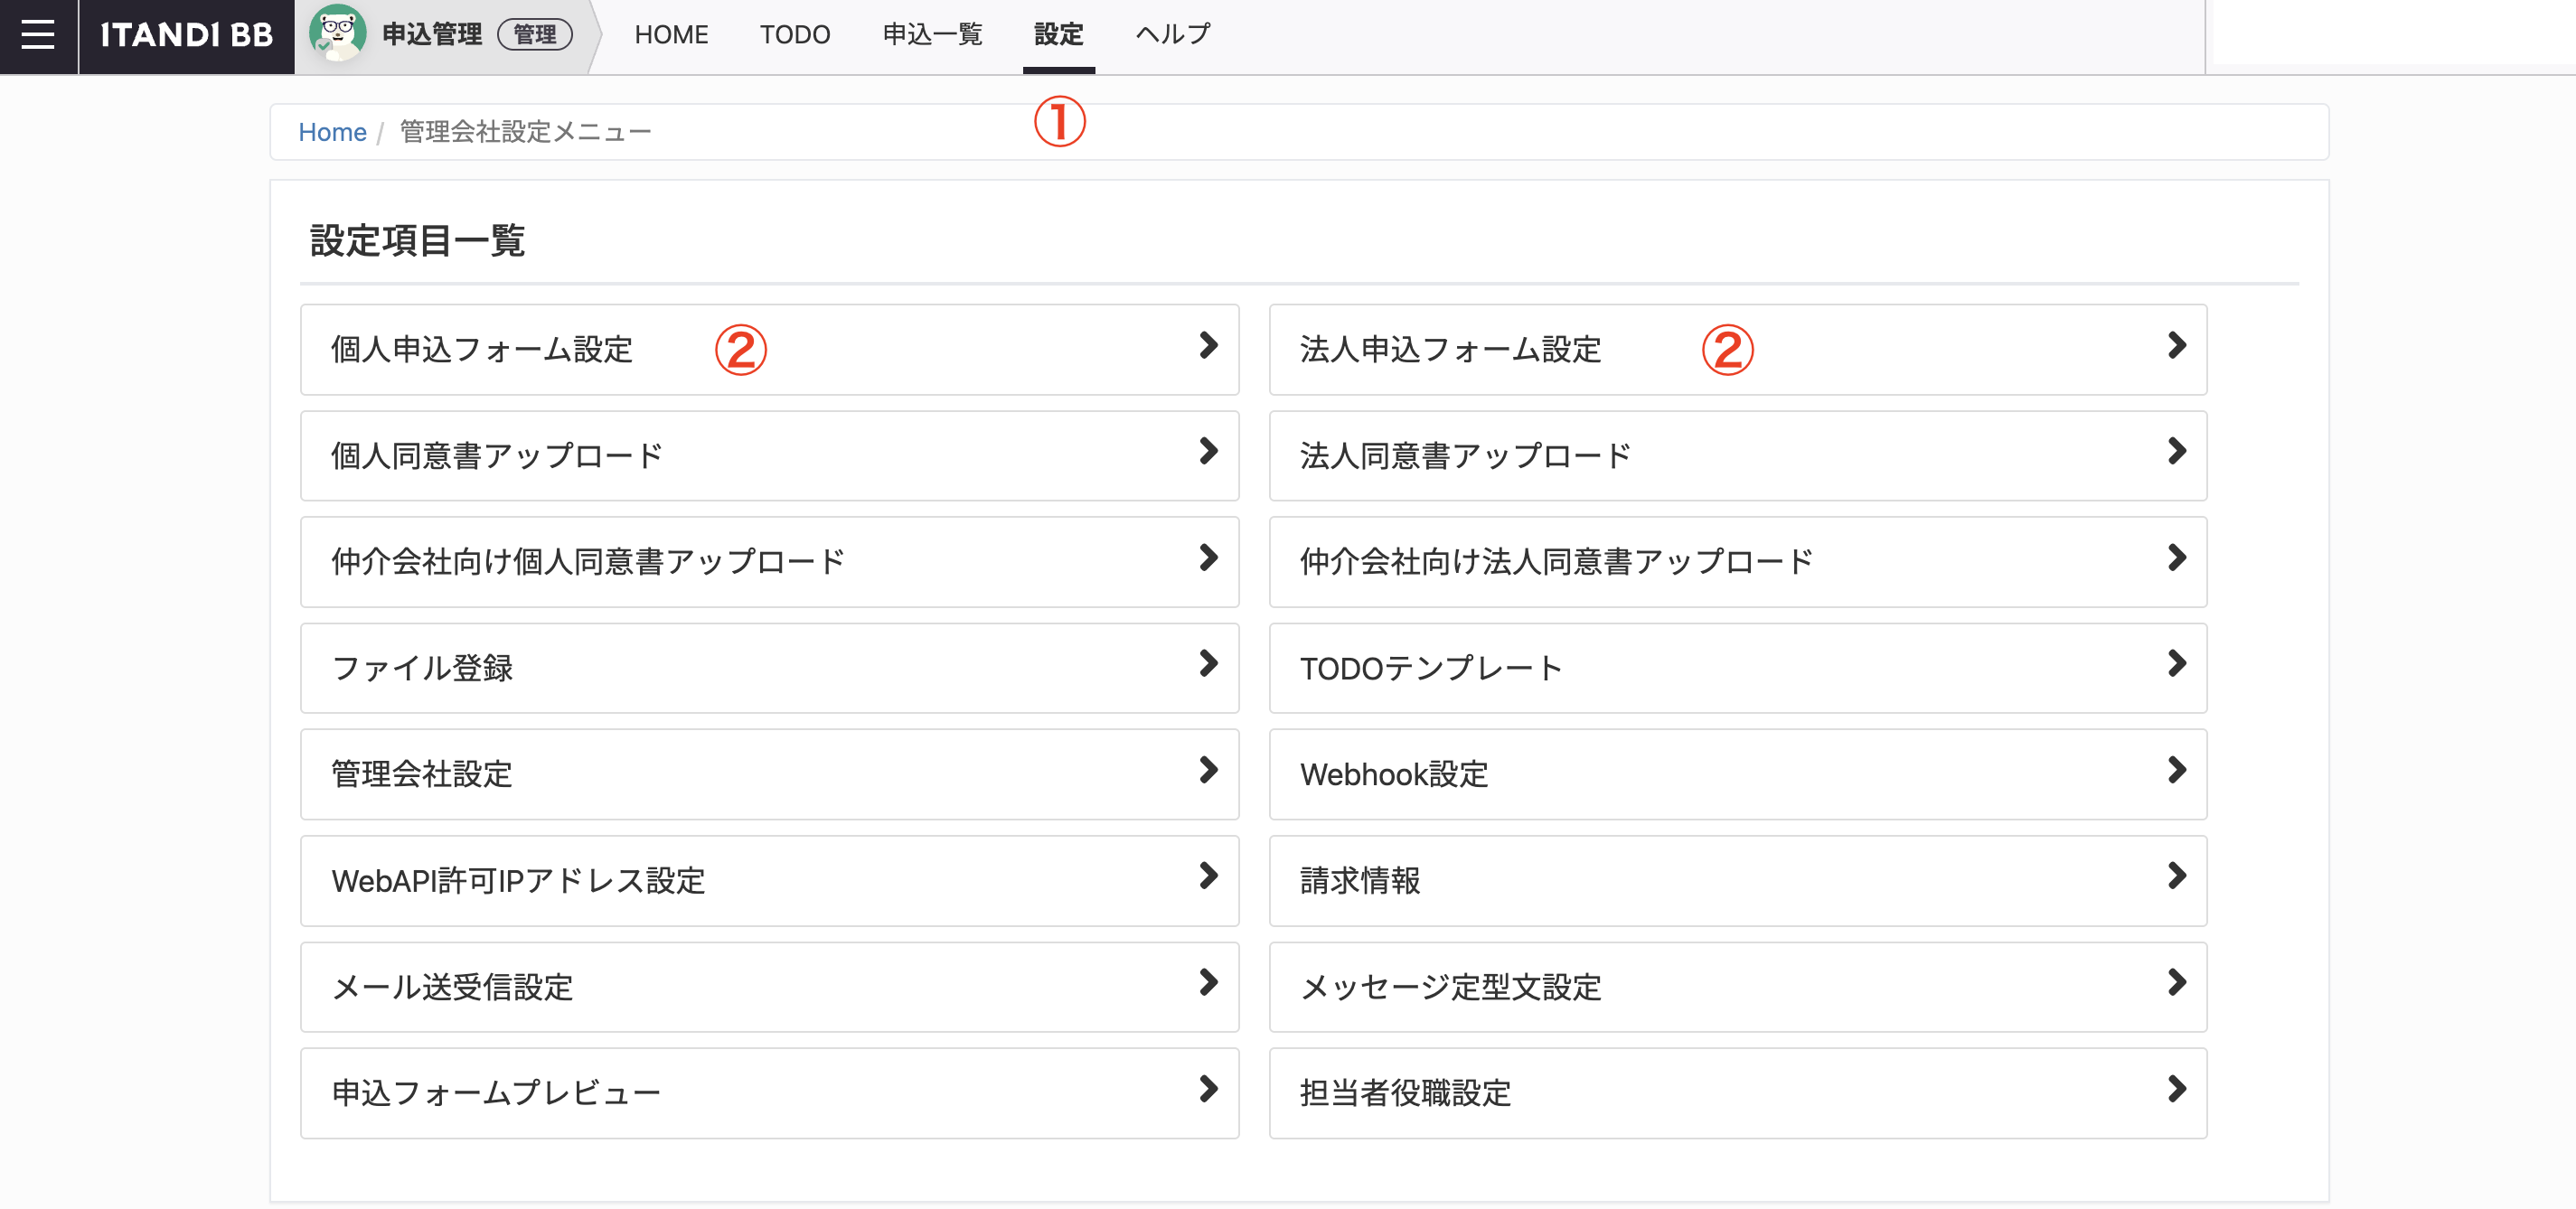
Task: Open WebAPI許可IPアドレス設定
Action: [x=769, y=880]
